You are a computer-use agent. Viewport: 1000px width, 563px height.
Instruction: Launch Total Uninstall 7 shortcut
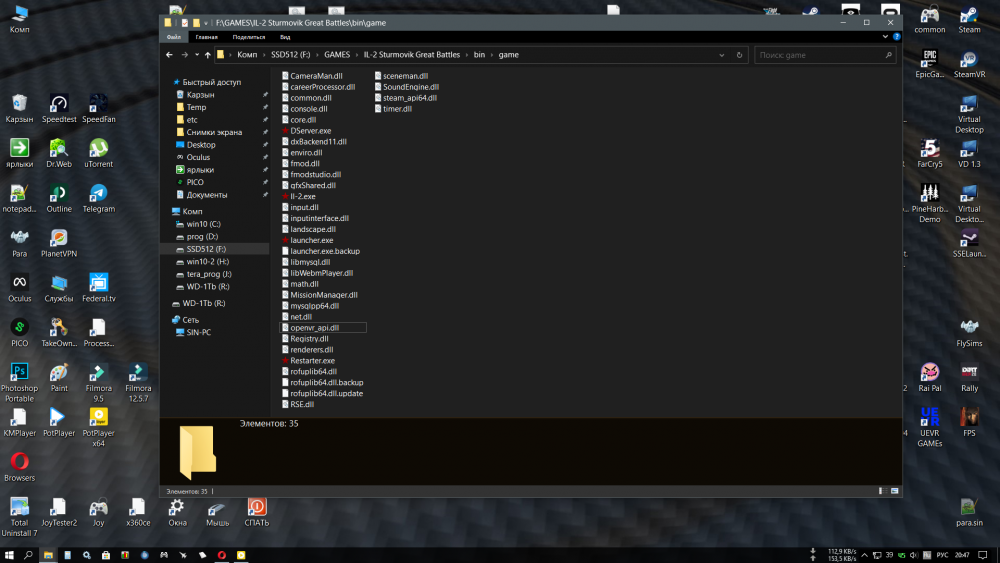[19, 516]
